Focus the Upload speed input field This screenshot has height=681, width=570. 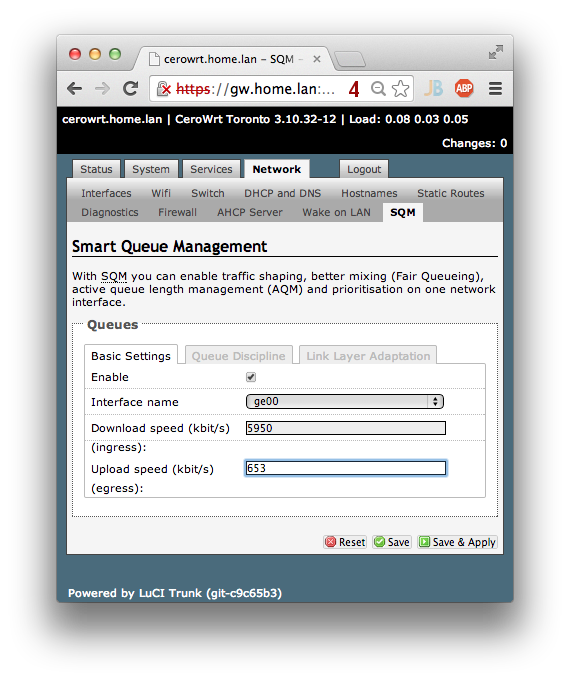pos(346,468)
